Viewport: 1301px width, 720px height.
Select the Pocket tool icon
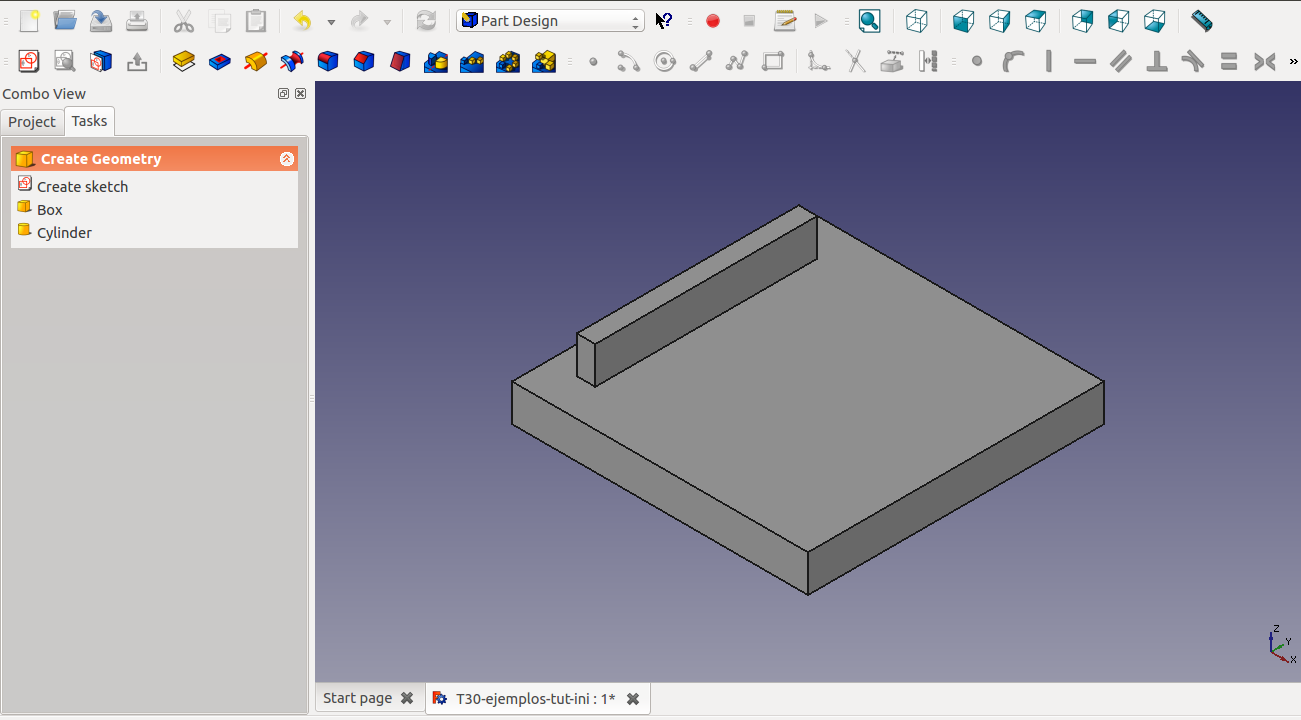[x=220, y=62]
